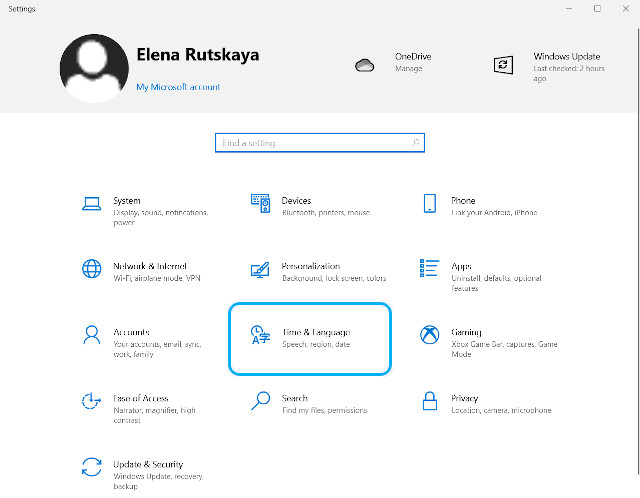640x498 pixels.
Task: Open the Ease of Access label
Action: click(x=141, y=398)
